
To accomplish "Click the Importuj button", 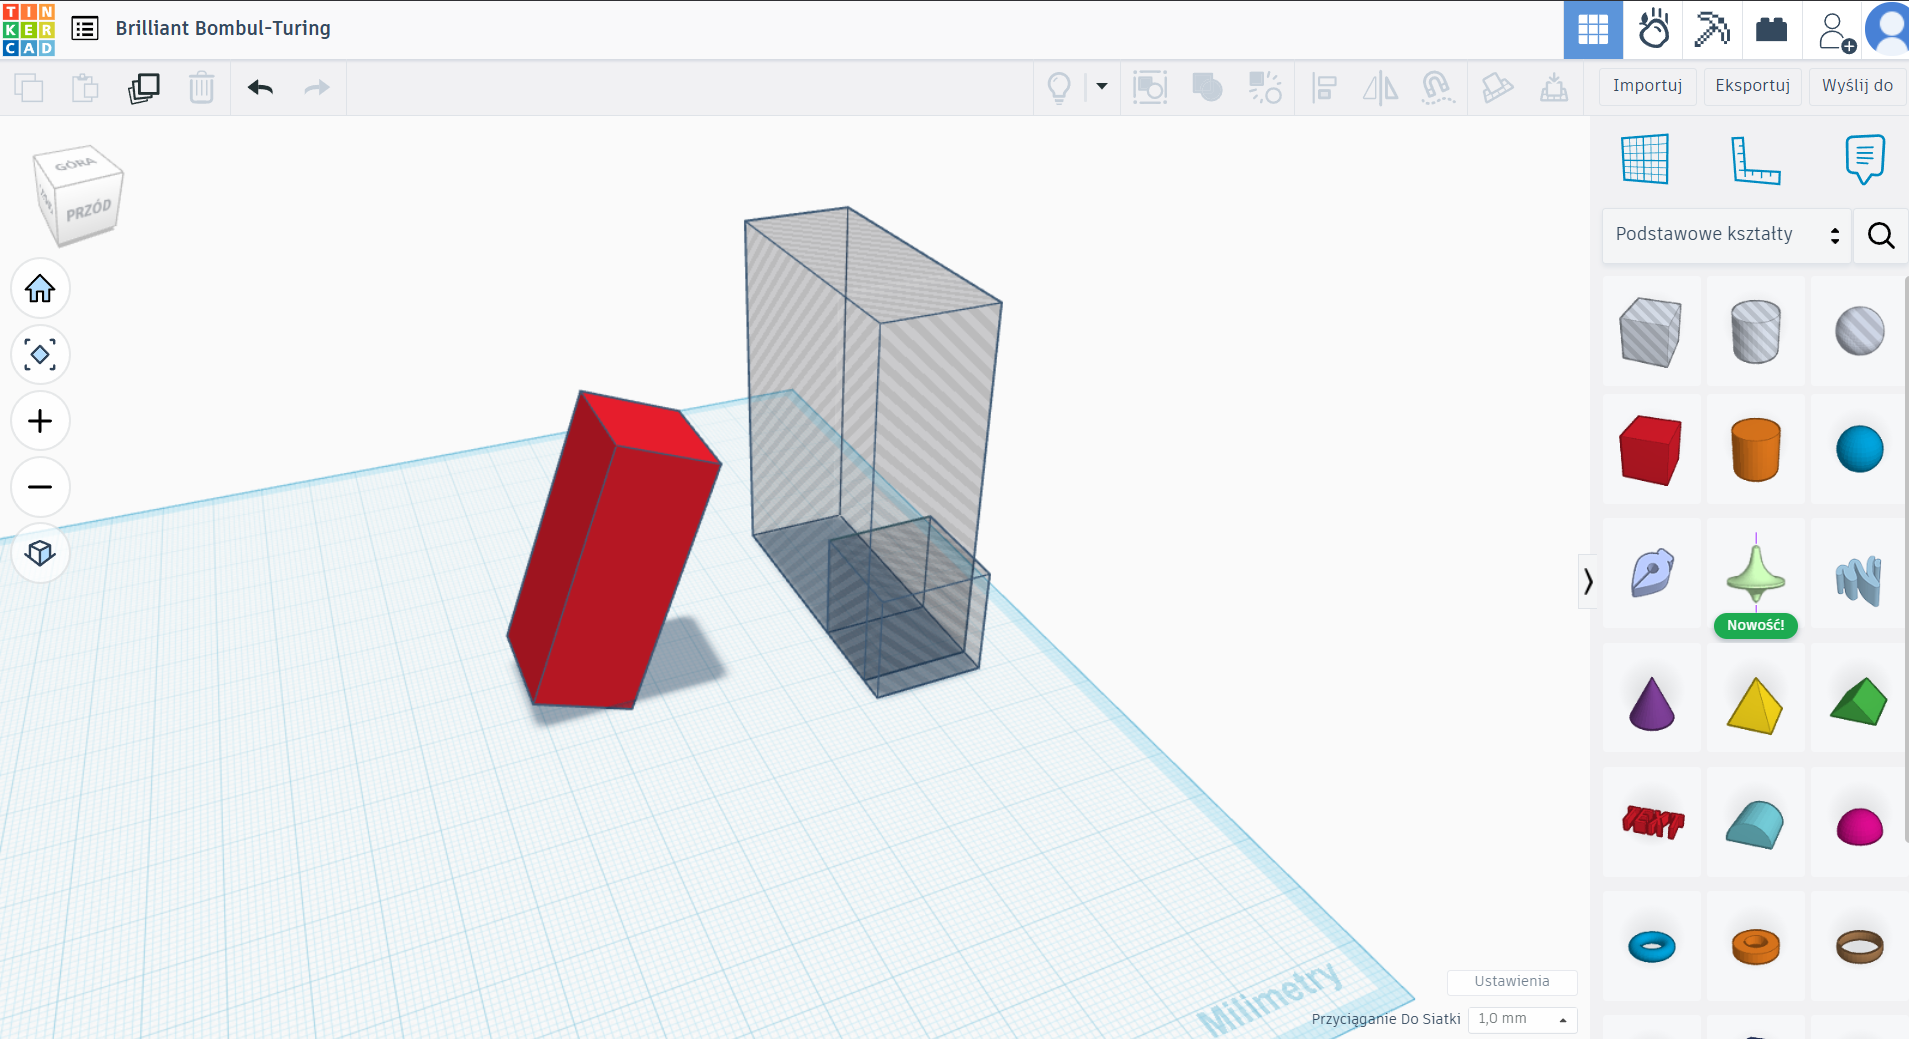I will coord(1647,86).
